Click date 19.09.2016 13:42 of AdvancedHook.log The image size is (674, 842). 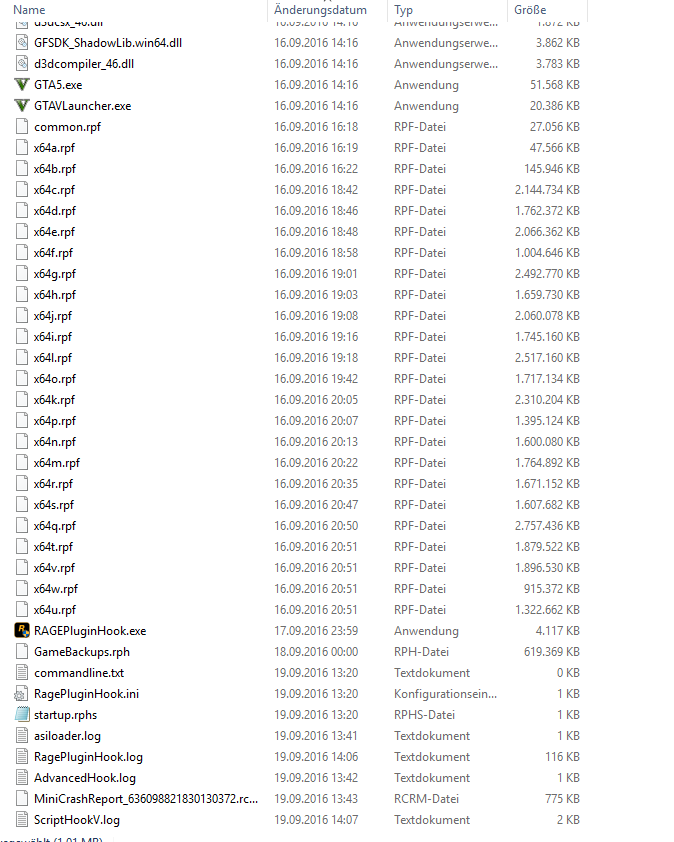(316, 778)
